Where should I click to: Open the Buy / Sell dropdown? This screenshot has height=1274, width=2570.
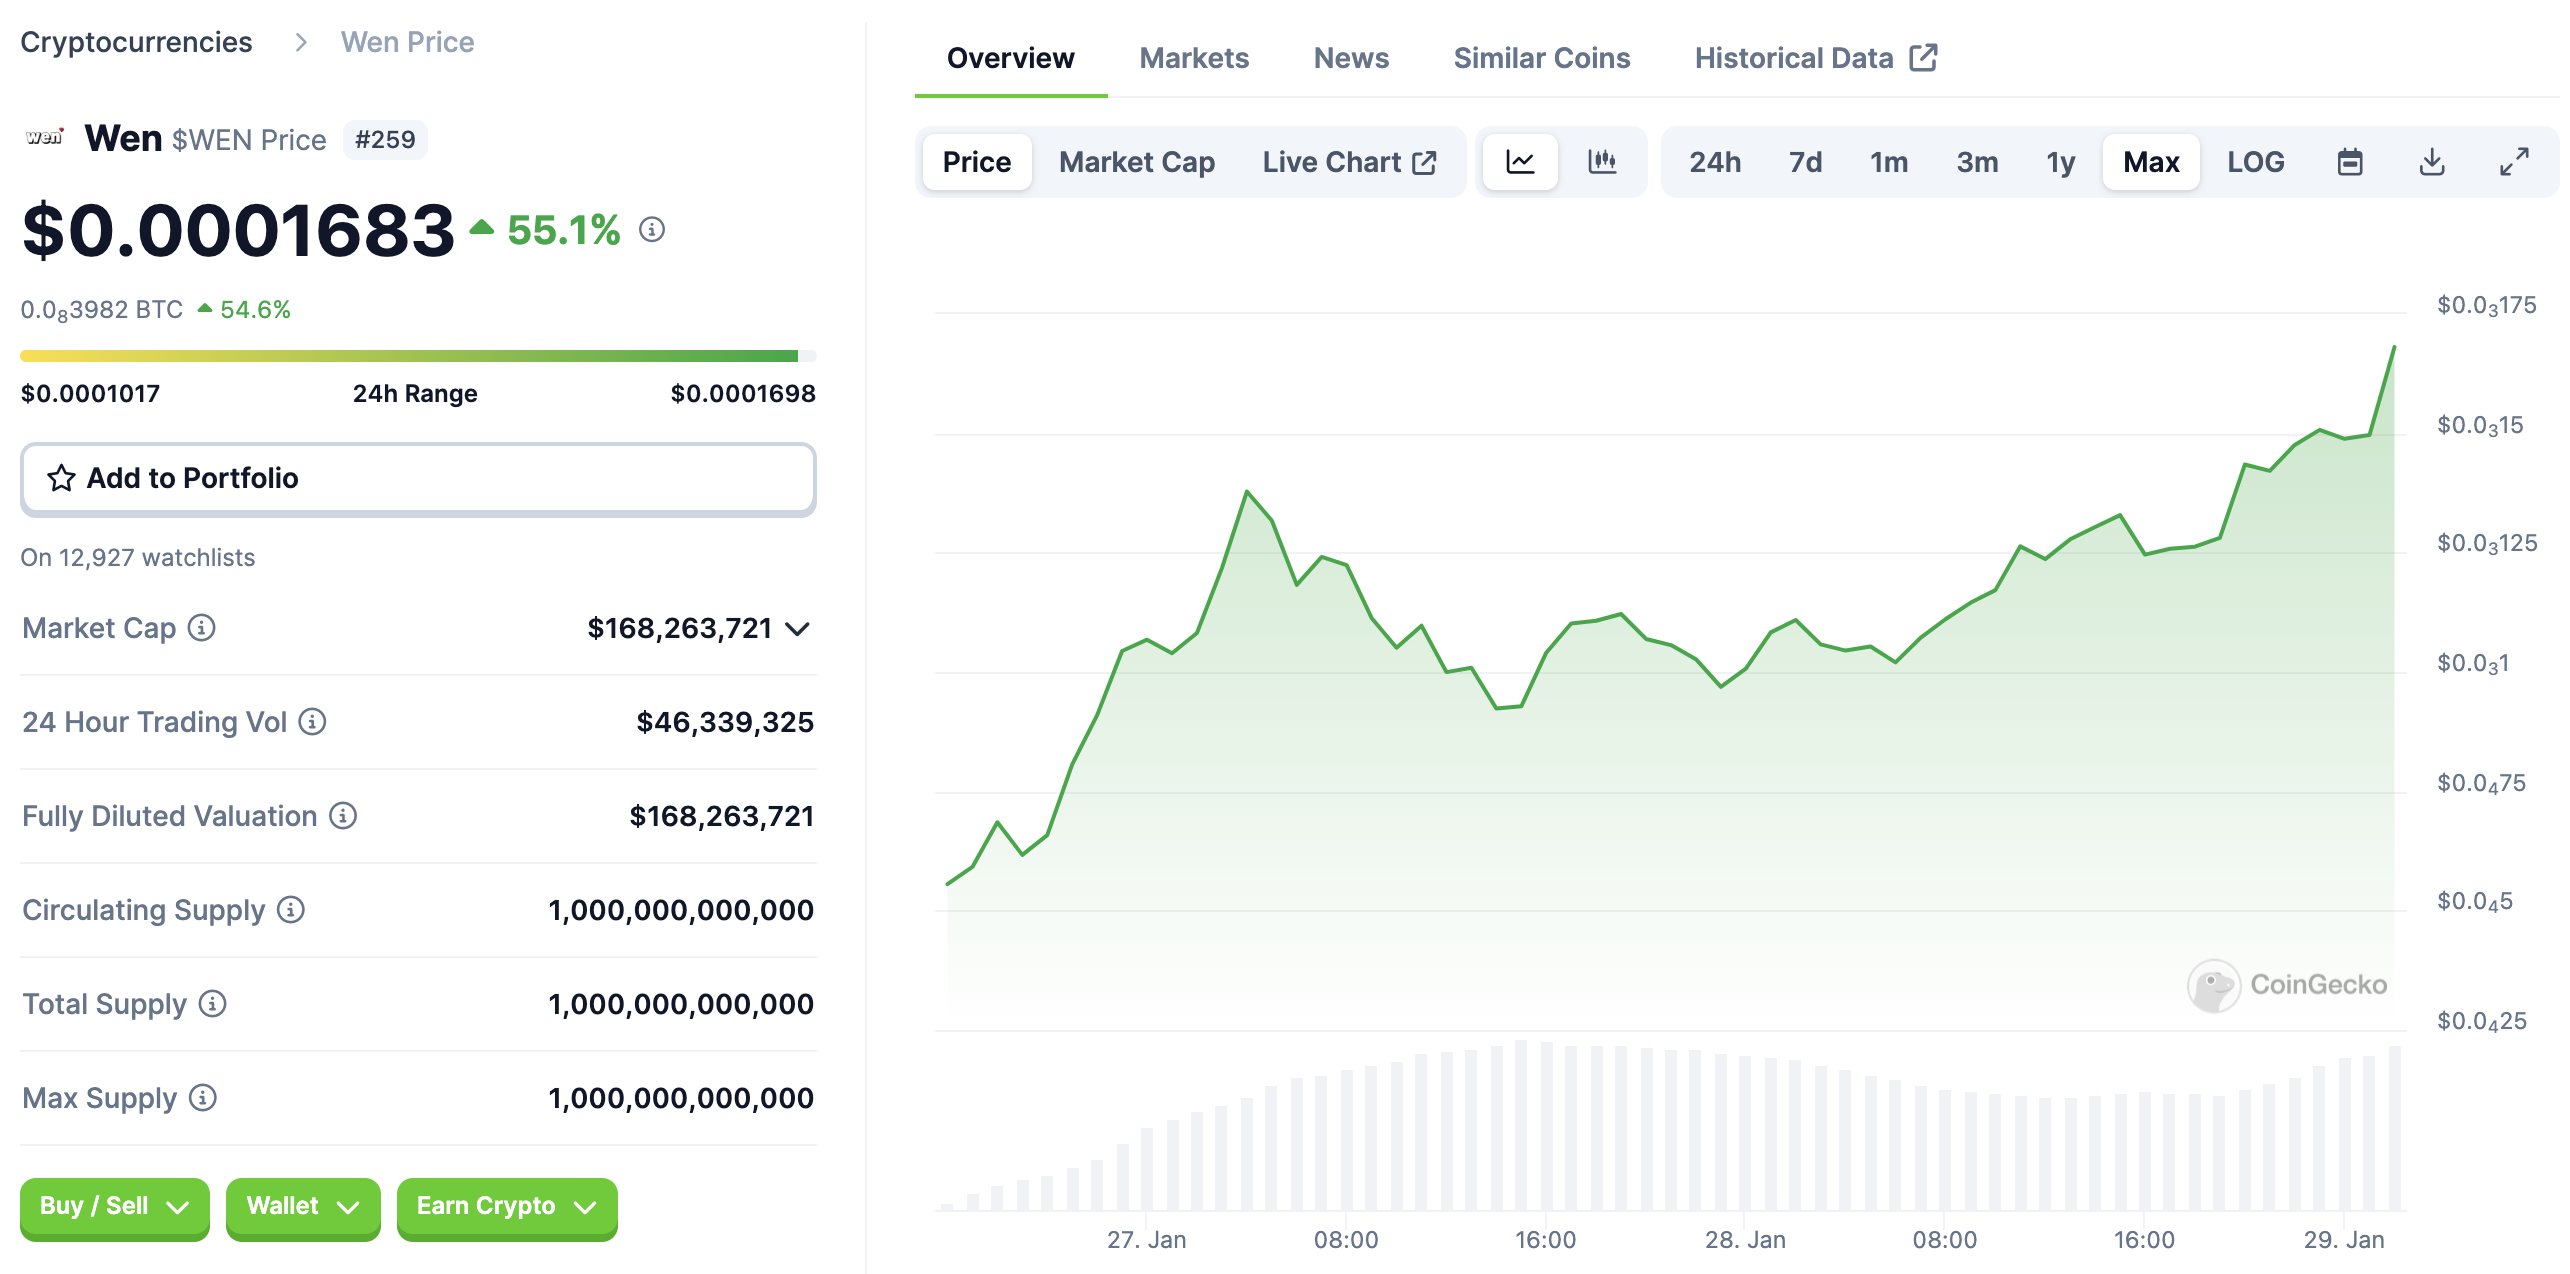pyautogui.click(x=114, y=1207)
